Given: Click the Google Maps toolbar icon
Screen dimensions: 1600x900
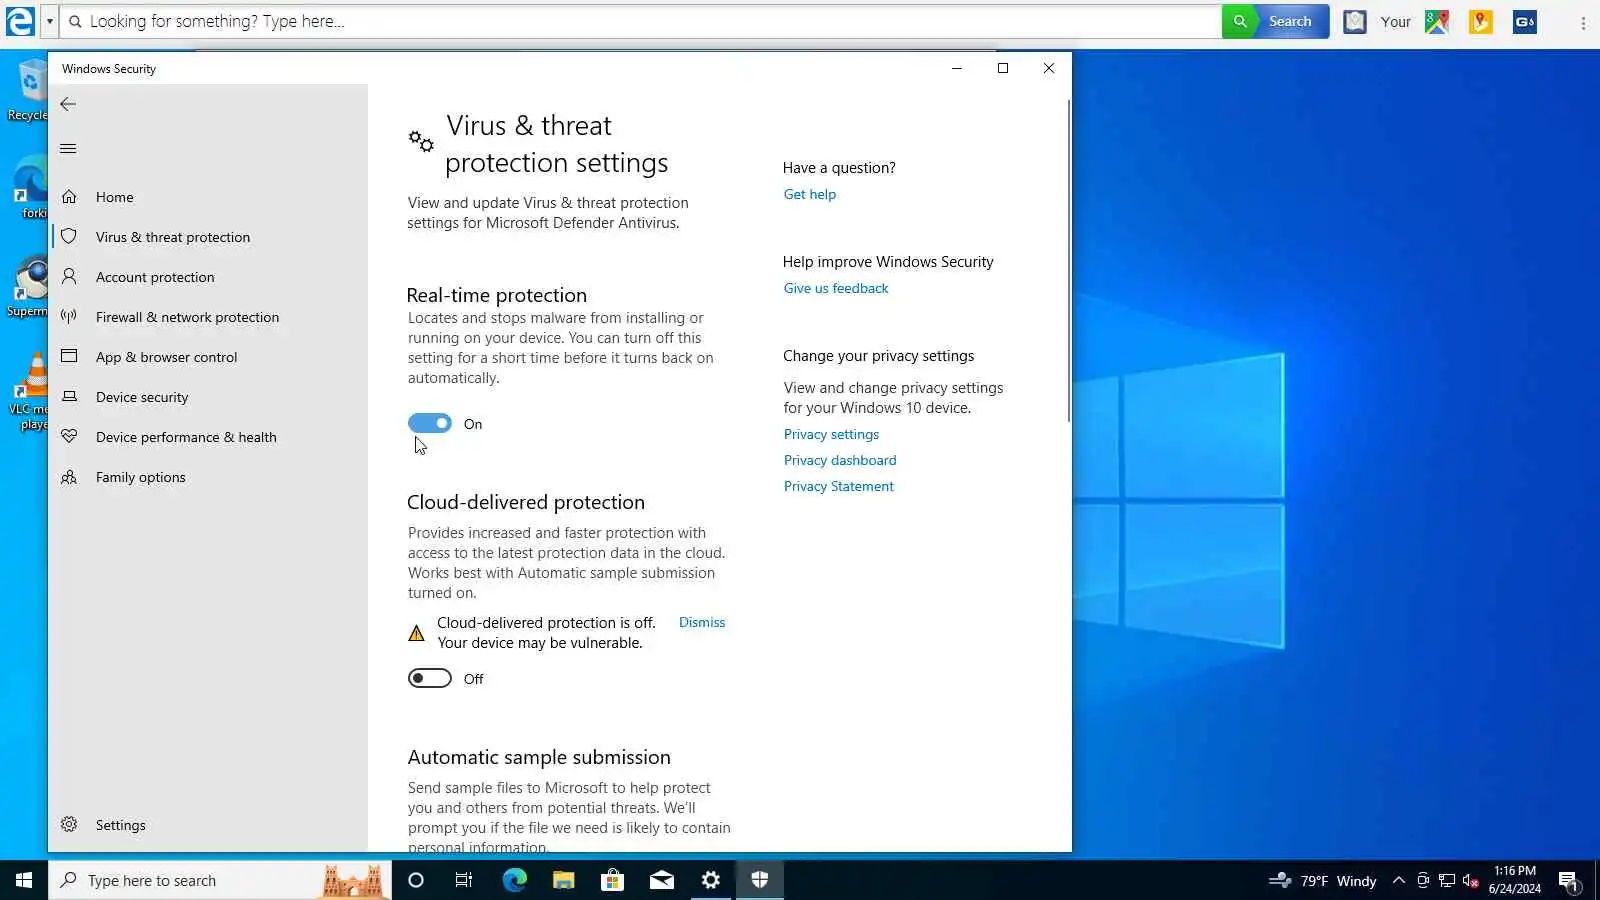Looking at the screenshot, I should pyautogui.click(x=1437, y=22).
